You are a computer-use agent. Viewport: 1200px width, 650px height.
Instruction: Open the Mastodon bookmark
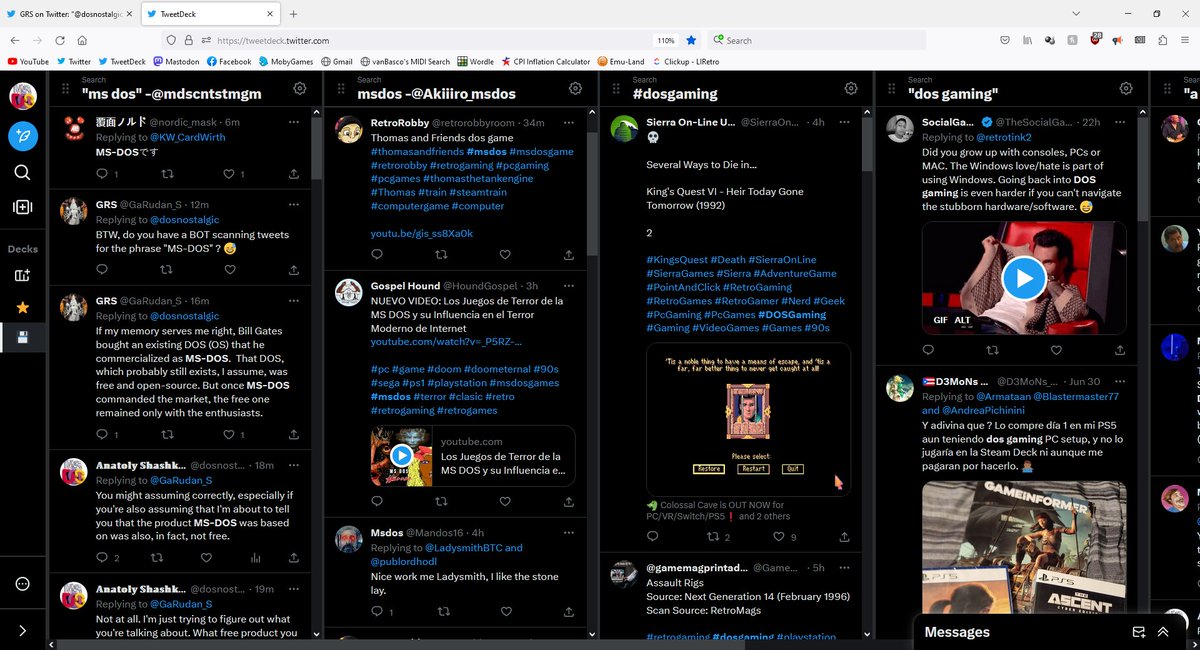click(175, 61)
